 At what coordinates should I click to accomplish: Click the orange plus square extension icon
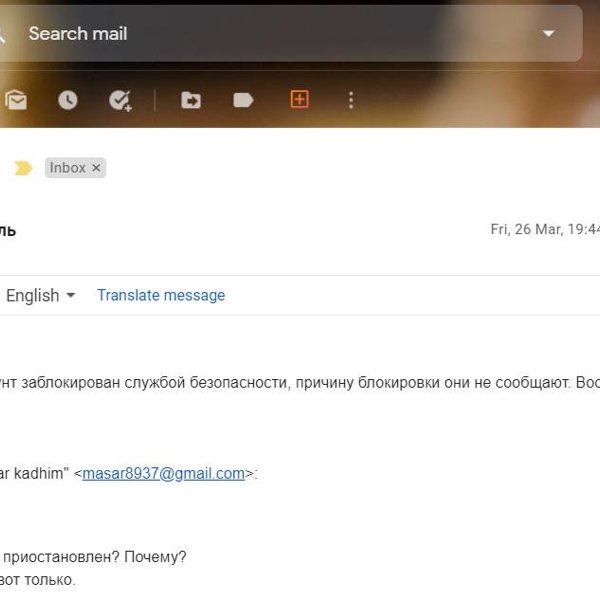[x=299, y=99]
